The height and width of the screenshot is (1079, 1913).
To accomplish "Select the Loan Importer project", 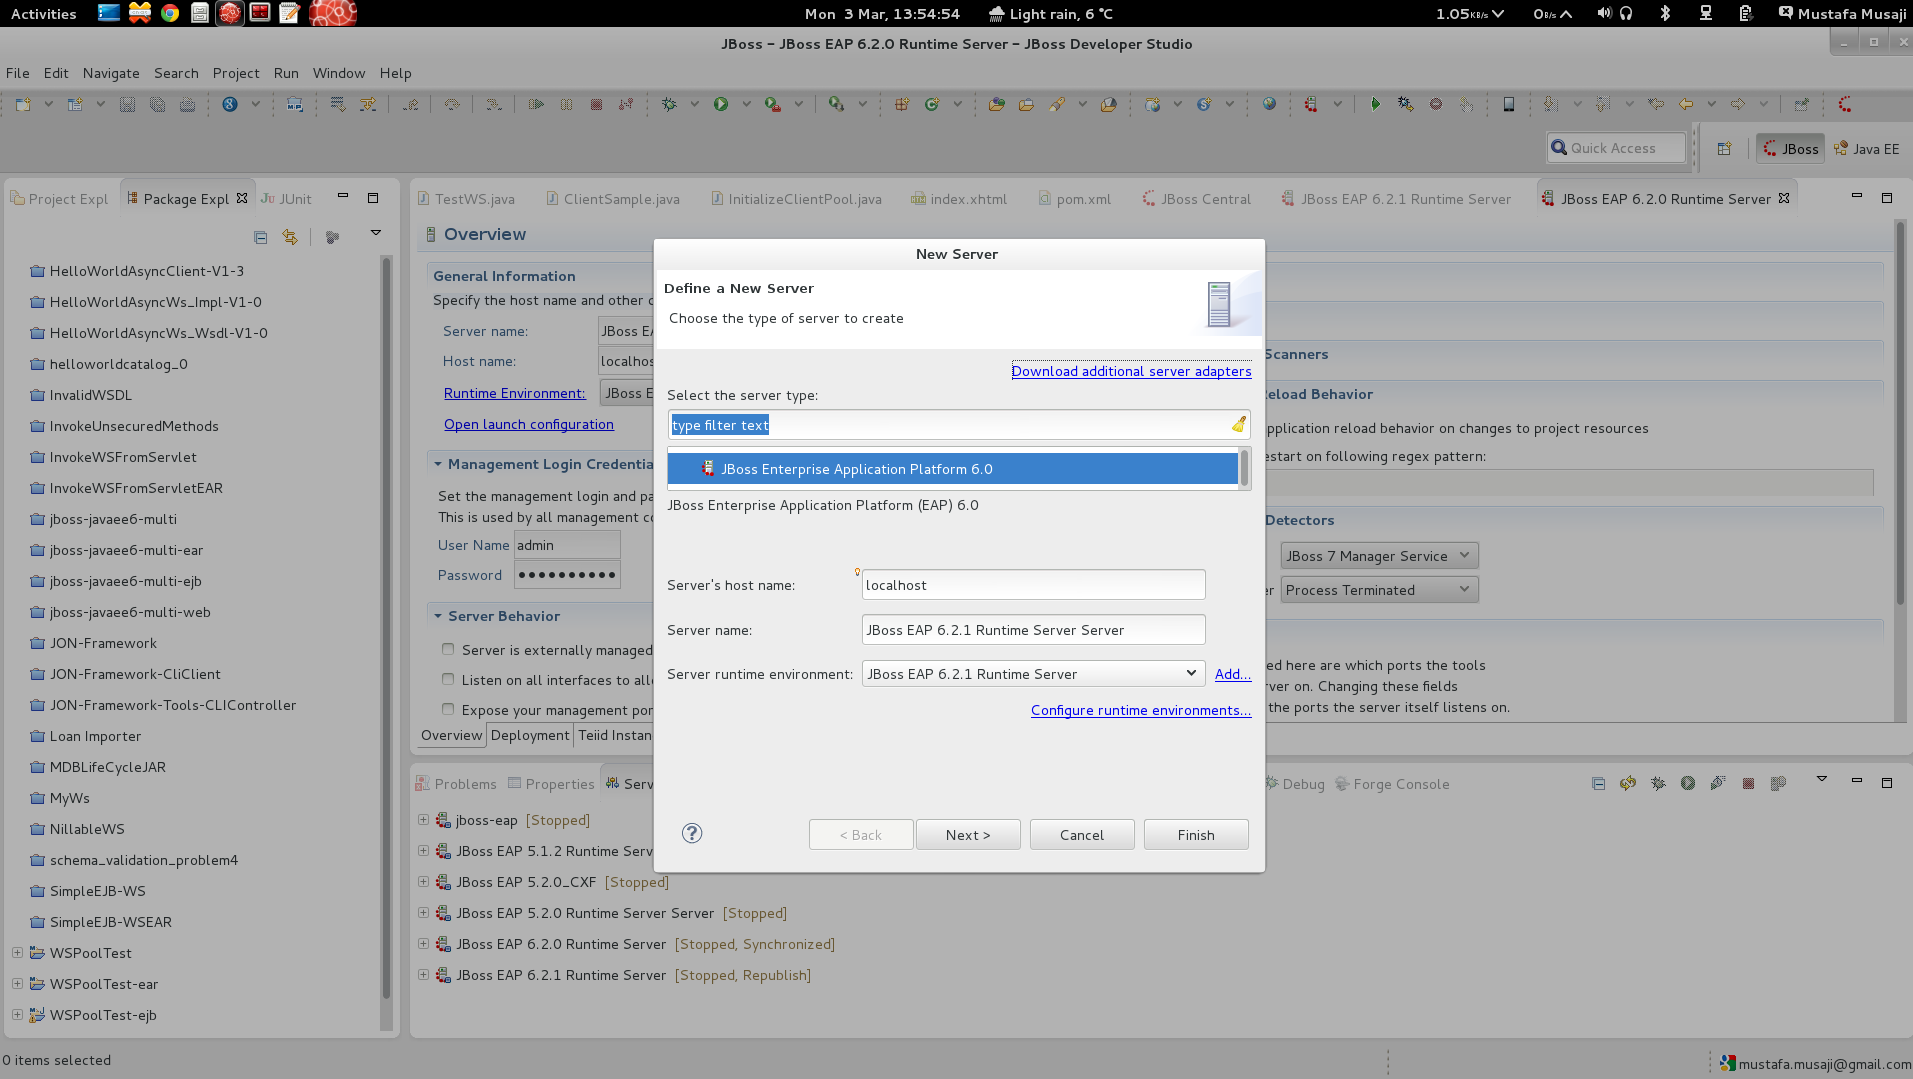I will click(95, 736).
